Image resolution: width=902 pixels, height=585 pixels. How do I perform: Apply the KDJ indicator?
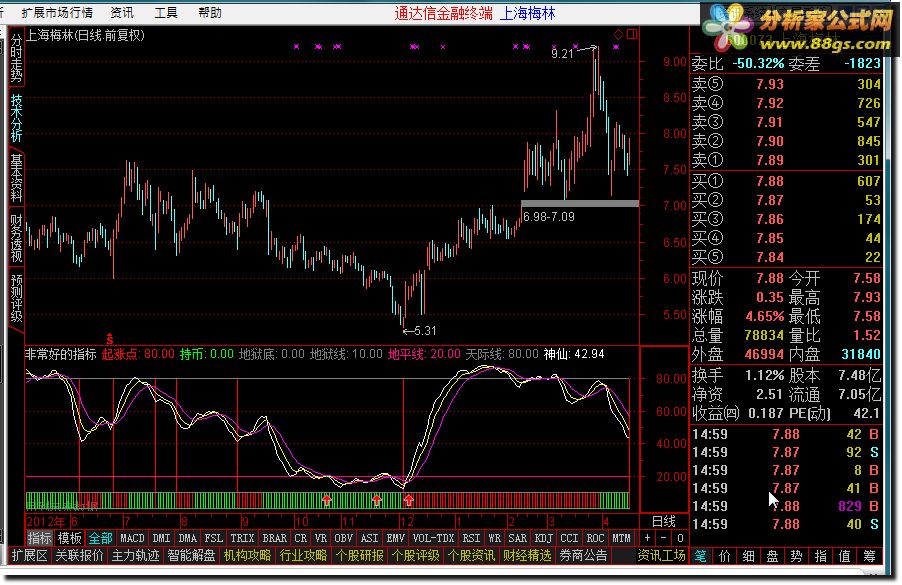point(544,538)
